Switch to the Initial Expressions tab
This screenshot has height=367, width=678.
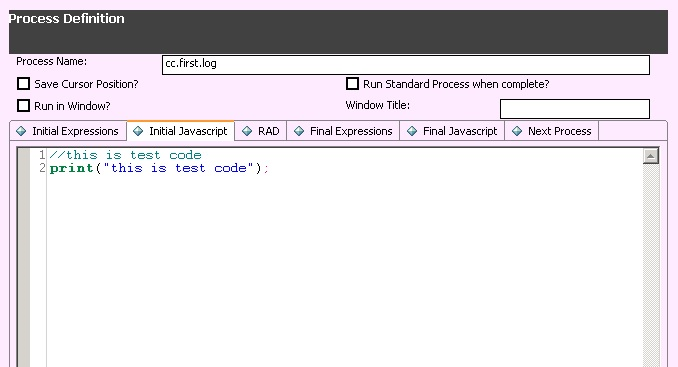click(68, 131)
